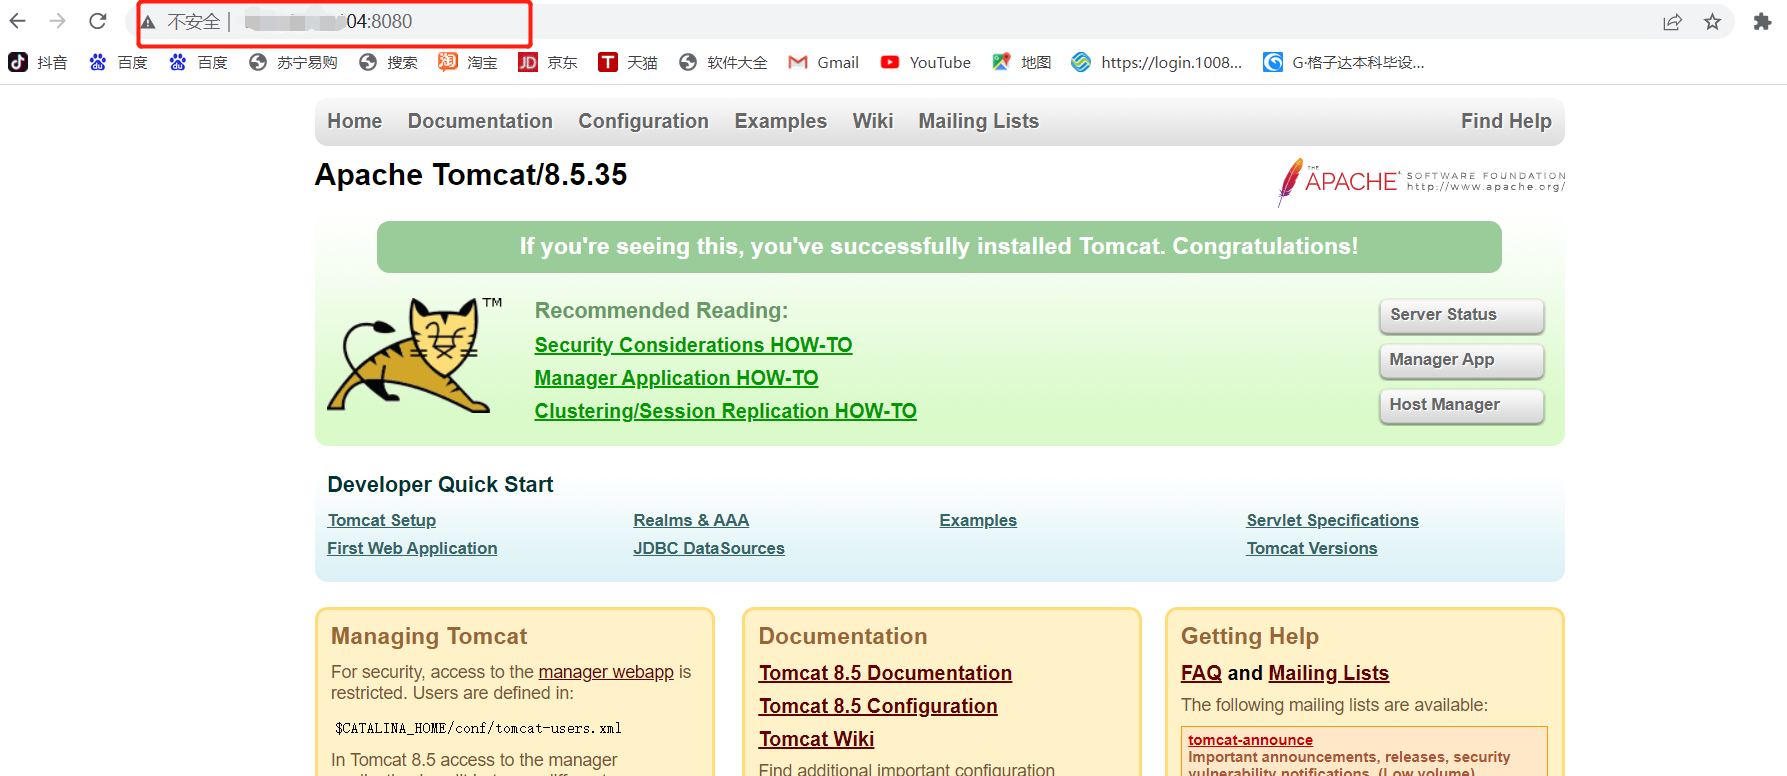Open Mailing Lists link under Getting Help
Screen dimensions: 1787x776
(1328, 673)
